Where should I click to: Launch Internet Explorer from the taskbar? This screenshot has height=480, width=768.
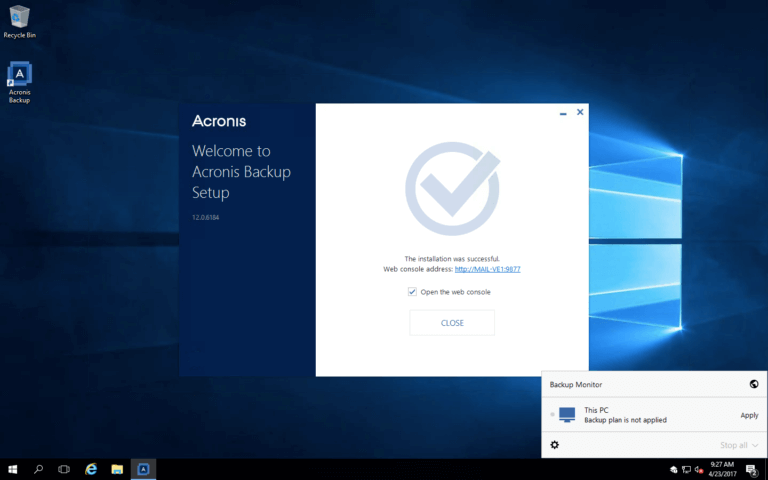(91, 469)
